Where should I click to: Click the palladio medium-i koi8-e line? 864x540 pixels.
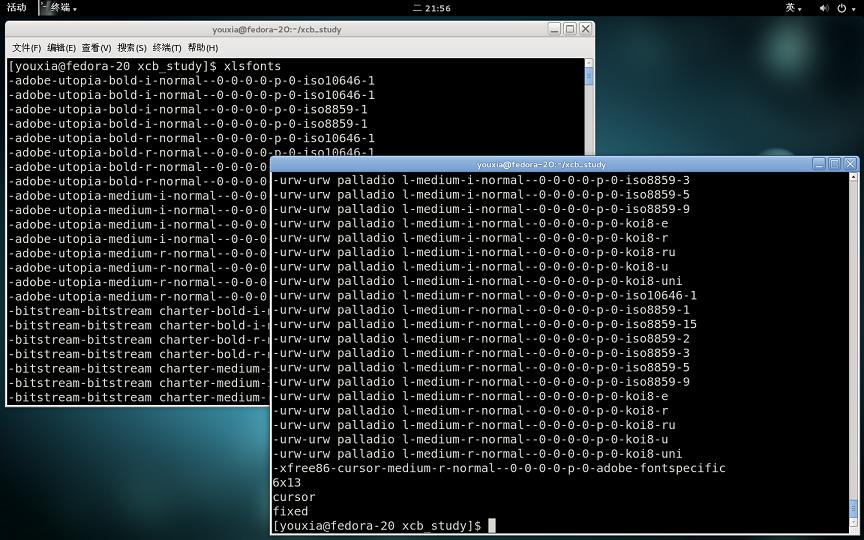pos(470,224)
